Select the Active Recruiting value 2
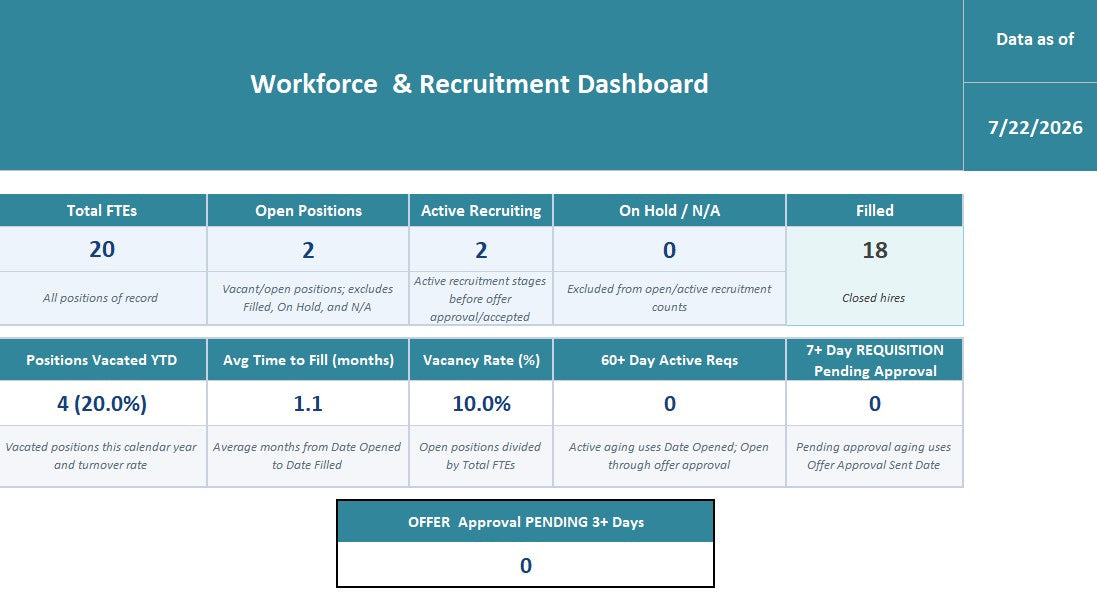The image size is (1097, 596). point(481,250)
